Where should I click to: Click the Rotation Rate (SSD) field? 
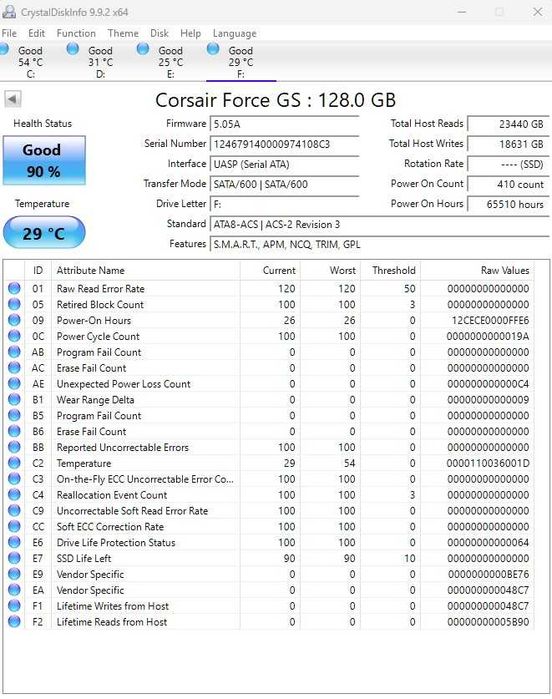(508, 164)
